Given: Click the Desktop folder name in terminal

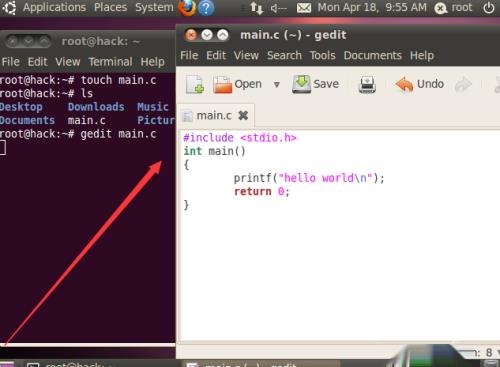Looking at the screenshot, I should tap(21, 107).
